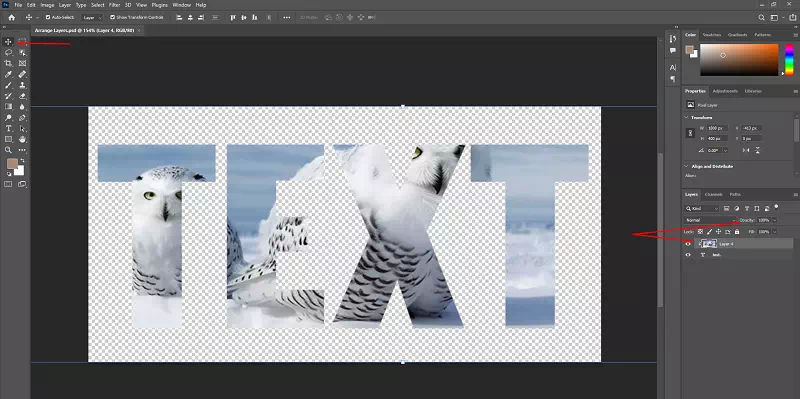
Task: Select the Brush tool
Action: (8, 85)
